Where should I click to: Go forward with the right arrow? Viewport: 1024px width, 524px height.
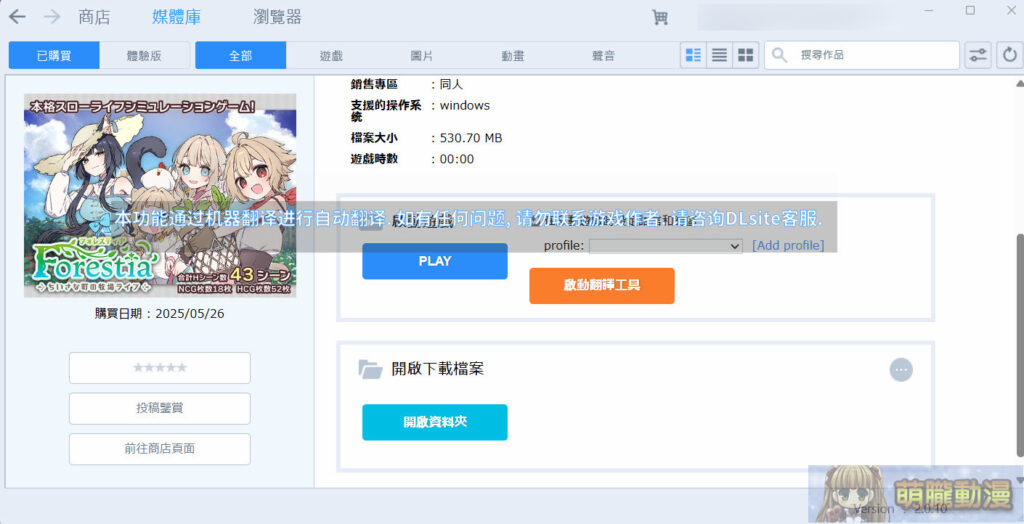coord(52,17)
